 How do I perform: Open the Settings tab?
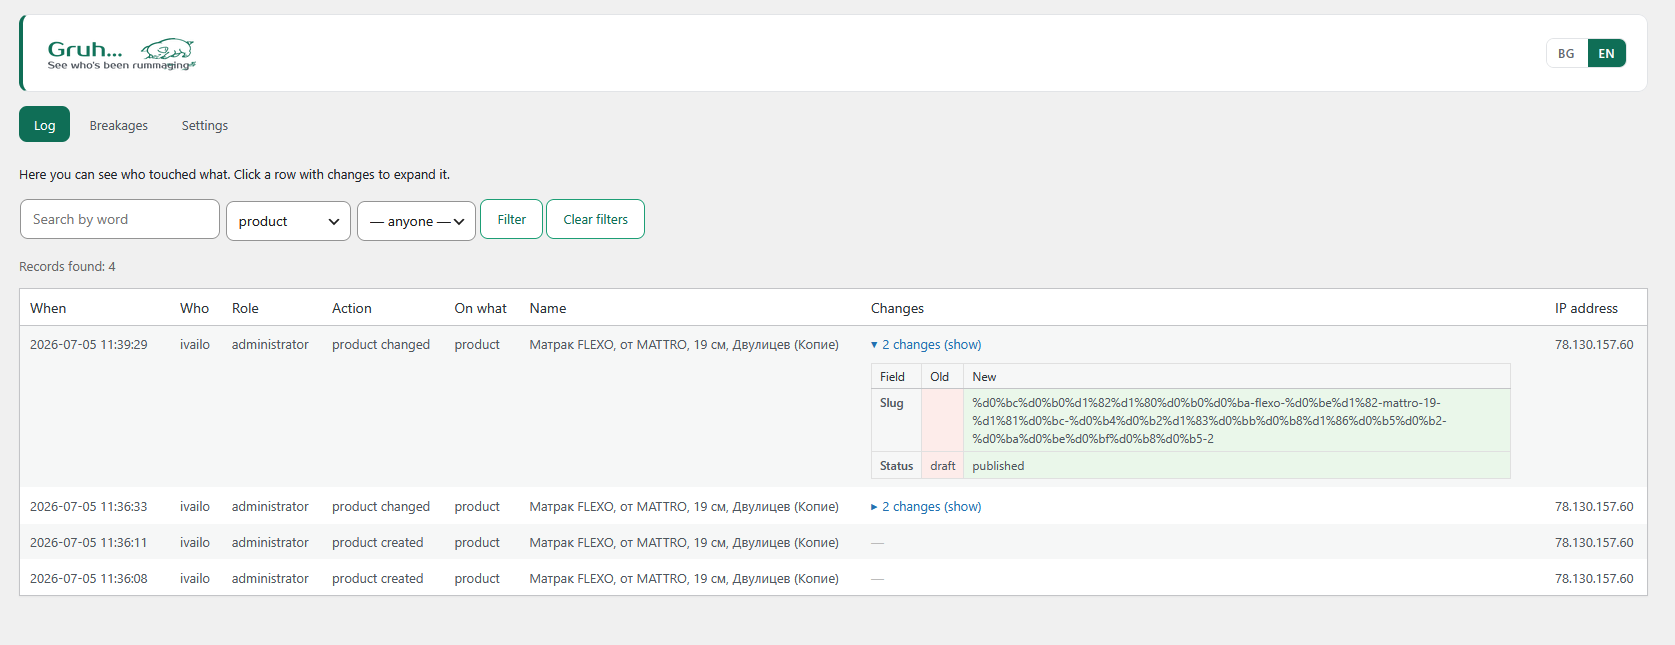click(x=205, y=125)
